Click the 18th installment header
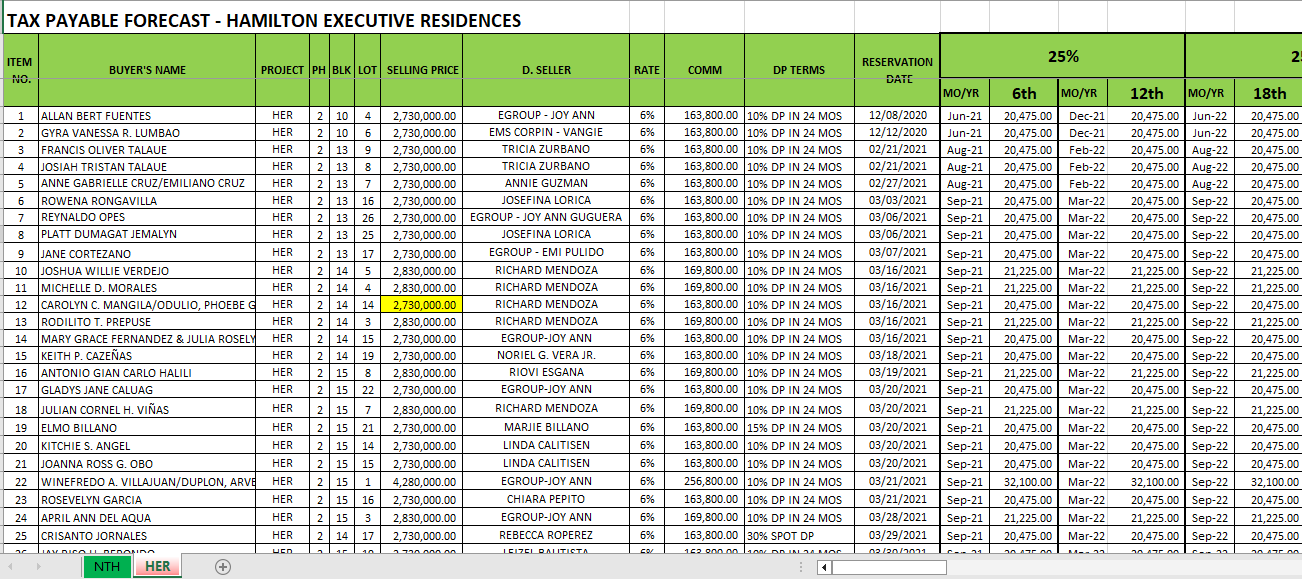This screenshot has height=579, width=1302. 1269,93
